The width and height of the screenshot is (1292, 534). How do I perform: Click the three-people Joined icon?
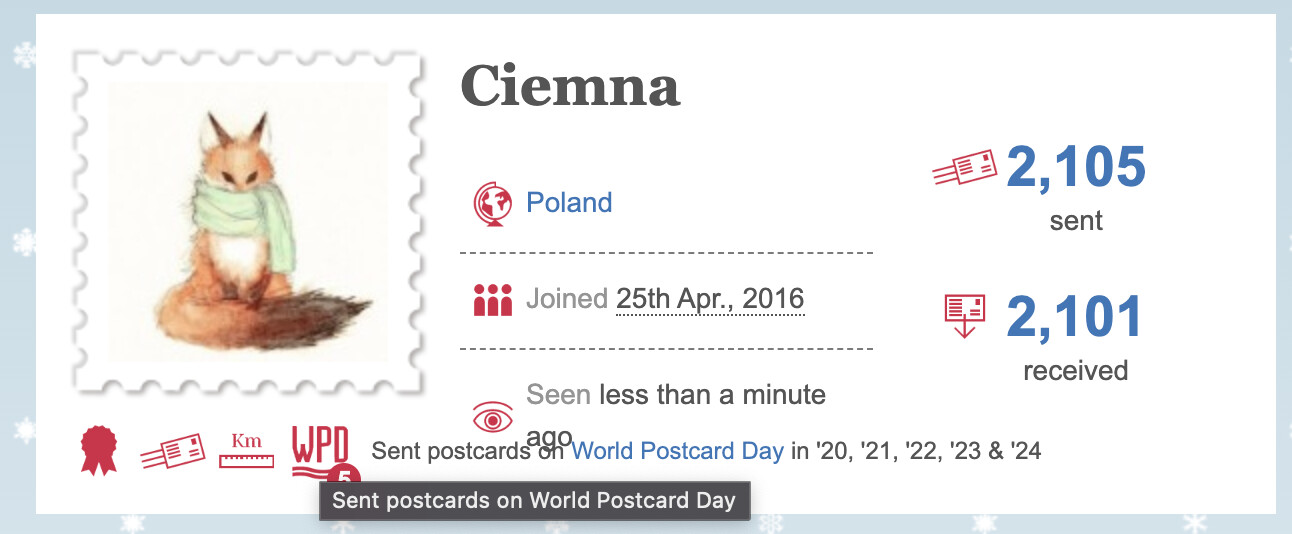pyautogui.click(x=492, y=299)
